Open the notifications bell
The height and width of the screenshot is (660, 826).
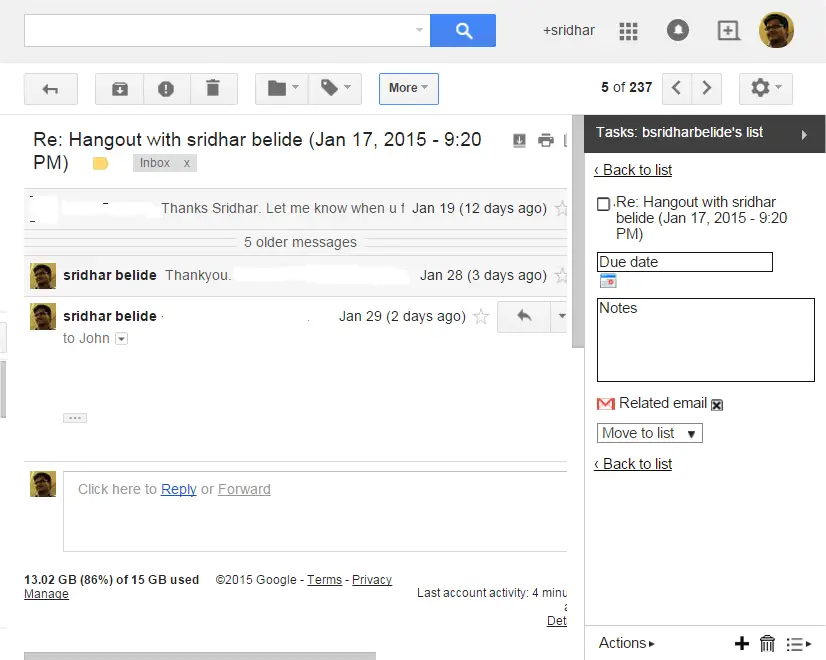pos(677,30)
